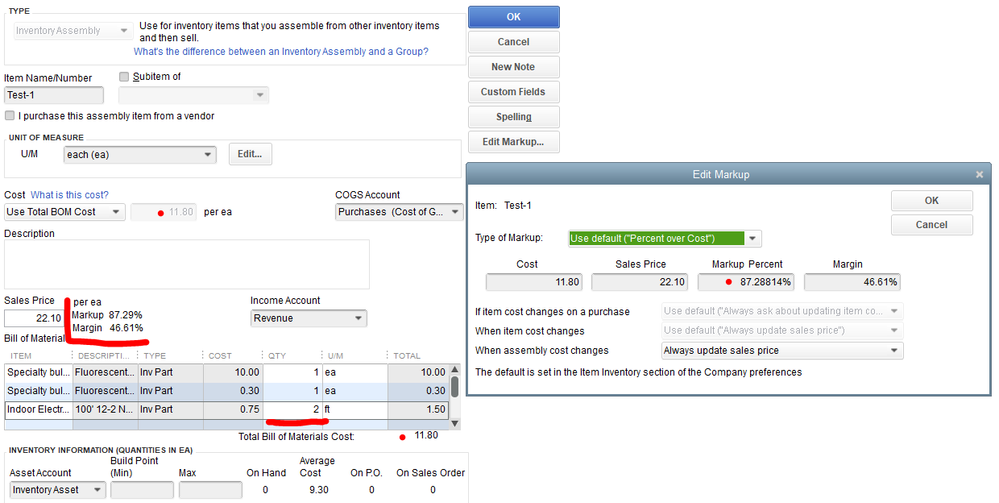Toggle 'I purchase this assembly item from a vendor'

[10, 115]
